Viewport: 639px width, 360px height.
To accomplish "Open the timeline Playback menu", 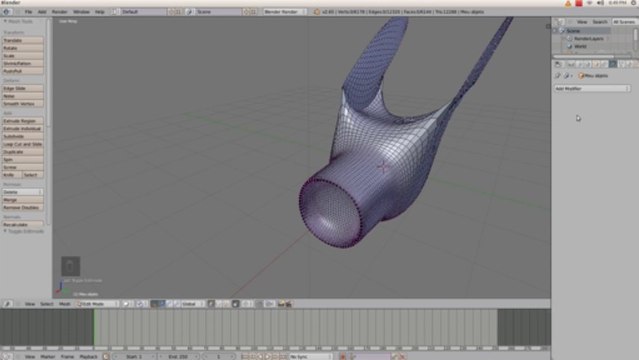I will (x=88, y=356).
